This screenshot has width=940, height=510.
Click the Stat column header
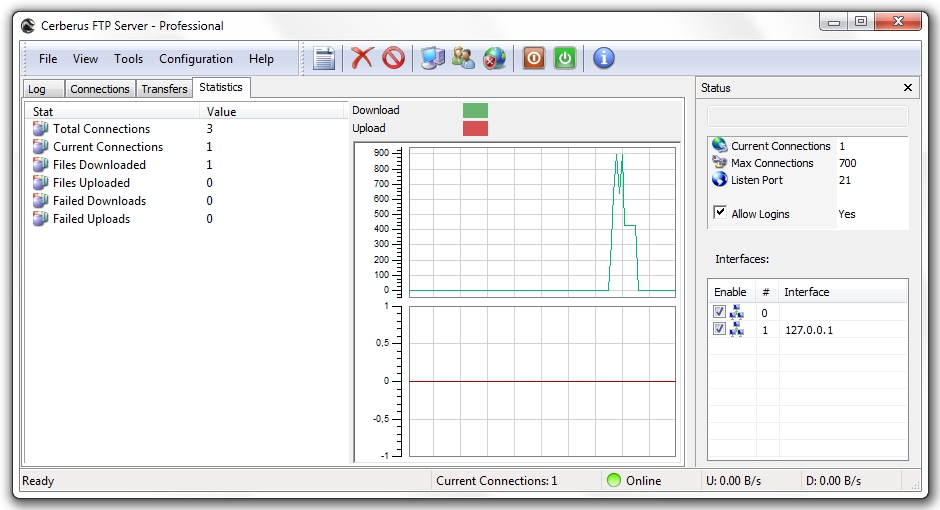(x=112, y=111)
